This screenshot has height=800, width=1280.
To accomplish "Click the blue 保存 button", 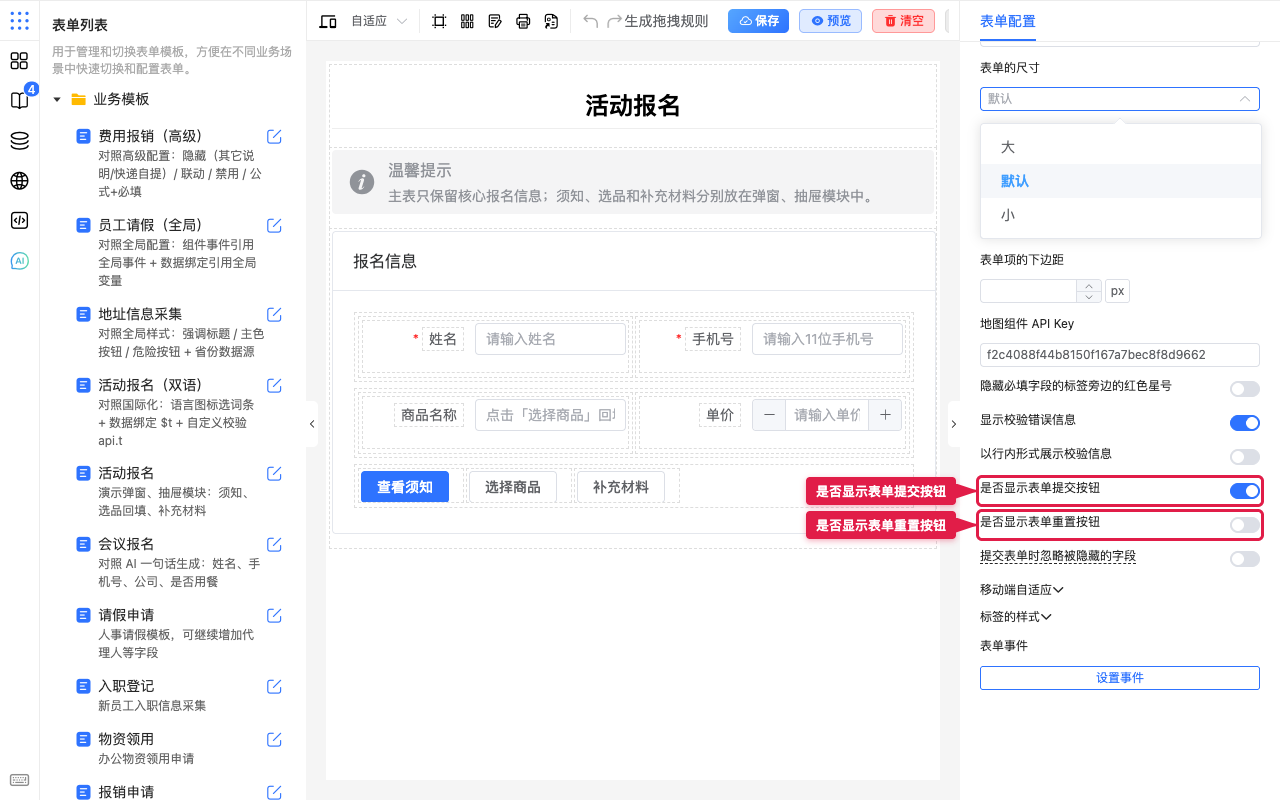I will (758, 21).
